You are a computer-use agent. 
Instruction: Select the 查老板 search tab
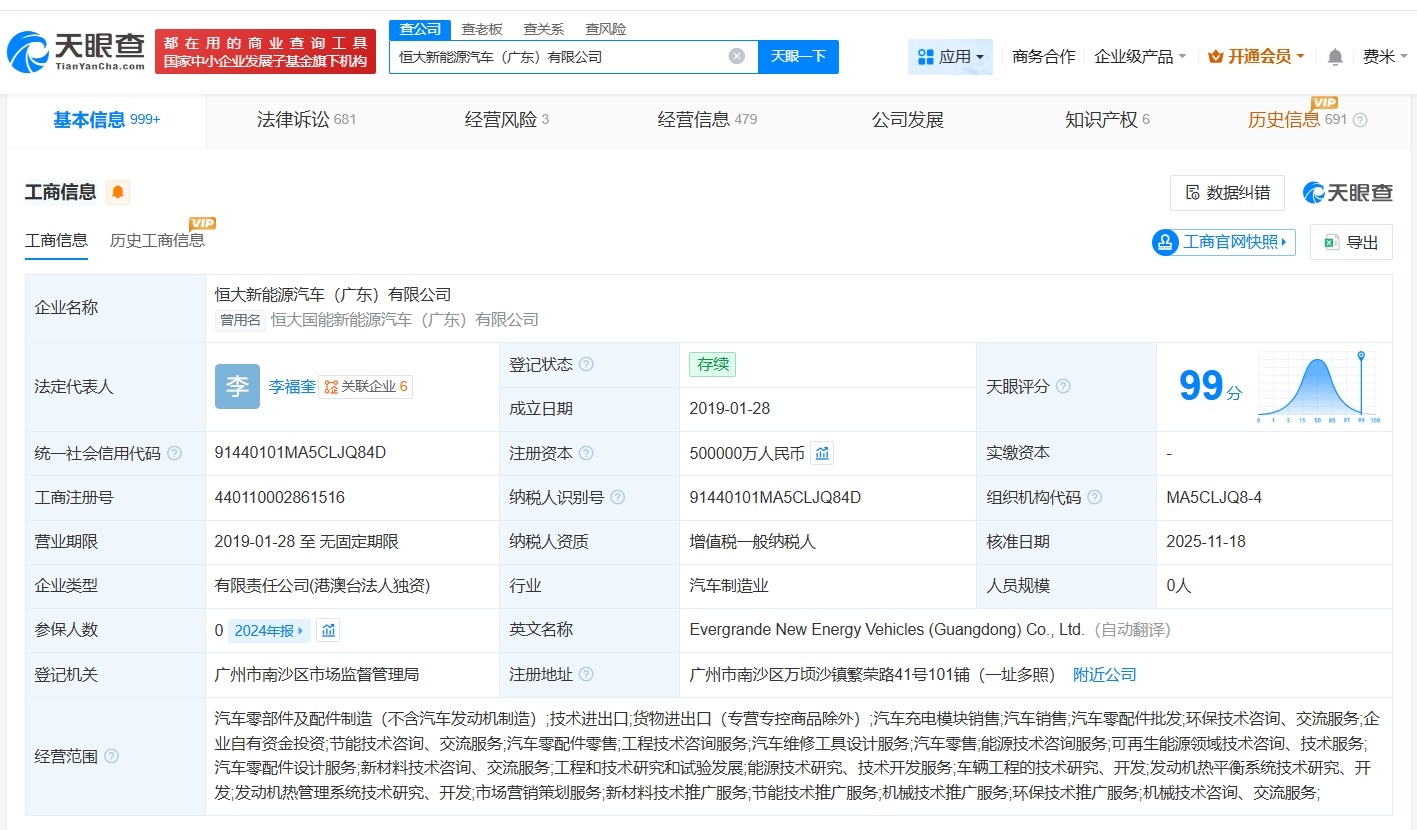(483, 29)
